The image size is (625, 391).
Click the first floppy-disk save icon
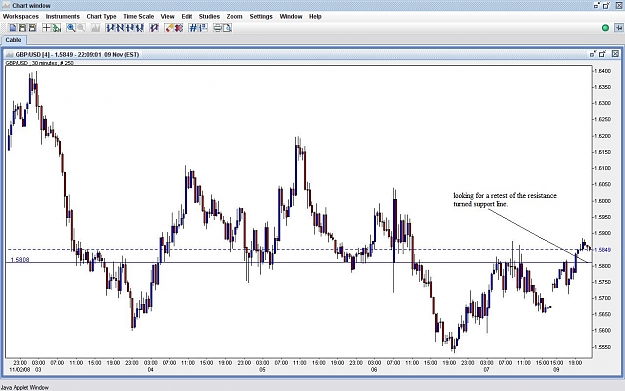(23, 28)
